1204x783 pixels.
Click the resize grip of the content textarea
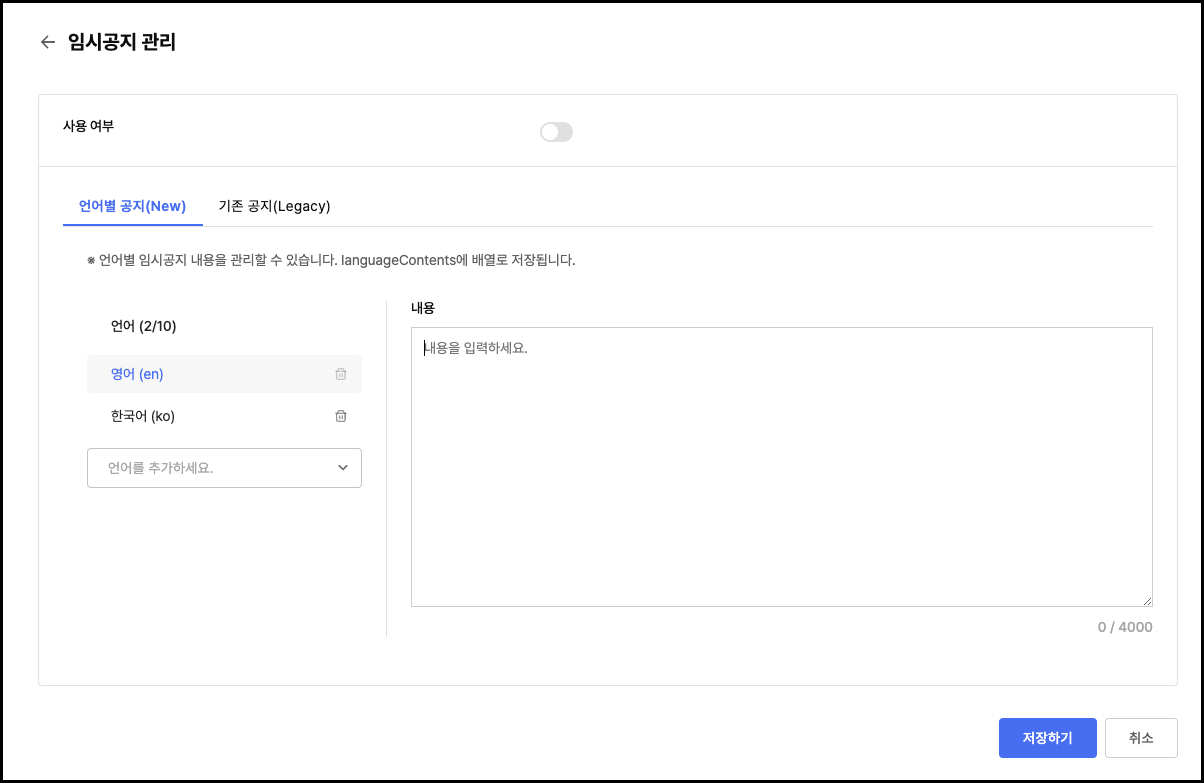click(x=1147, y=600)
